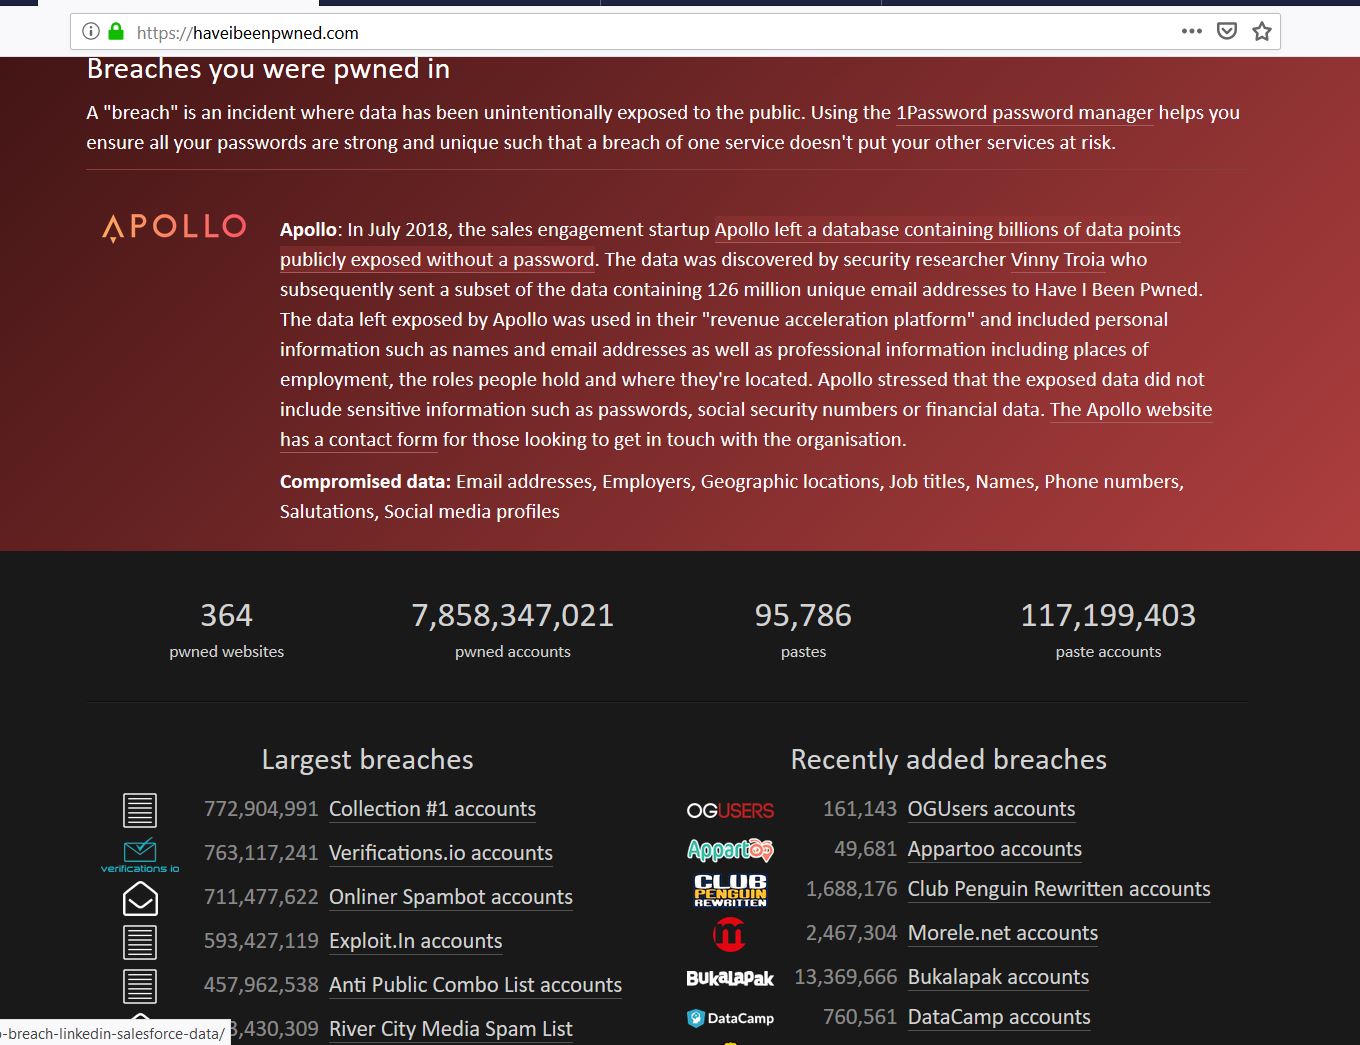Open the page actions three-dots menu

tap(1191, 32)
